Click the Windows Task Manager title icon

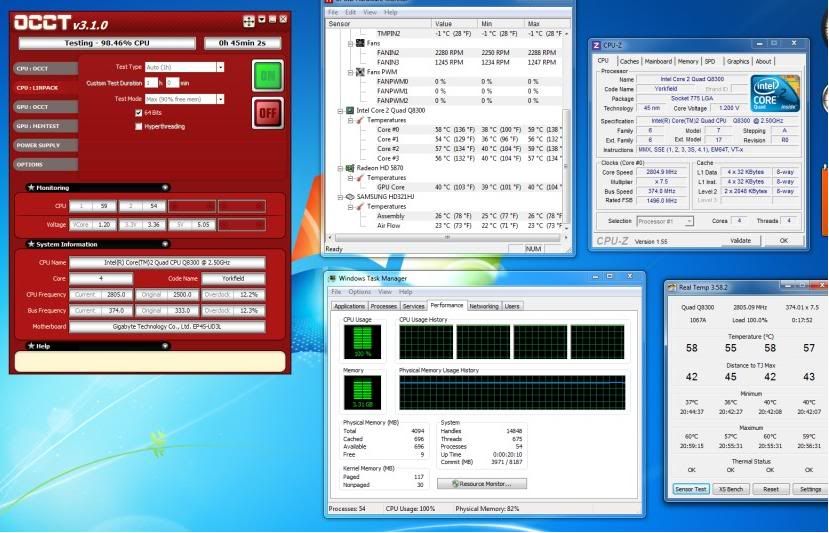click(x=332, y=278)
